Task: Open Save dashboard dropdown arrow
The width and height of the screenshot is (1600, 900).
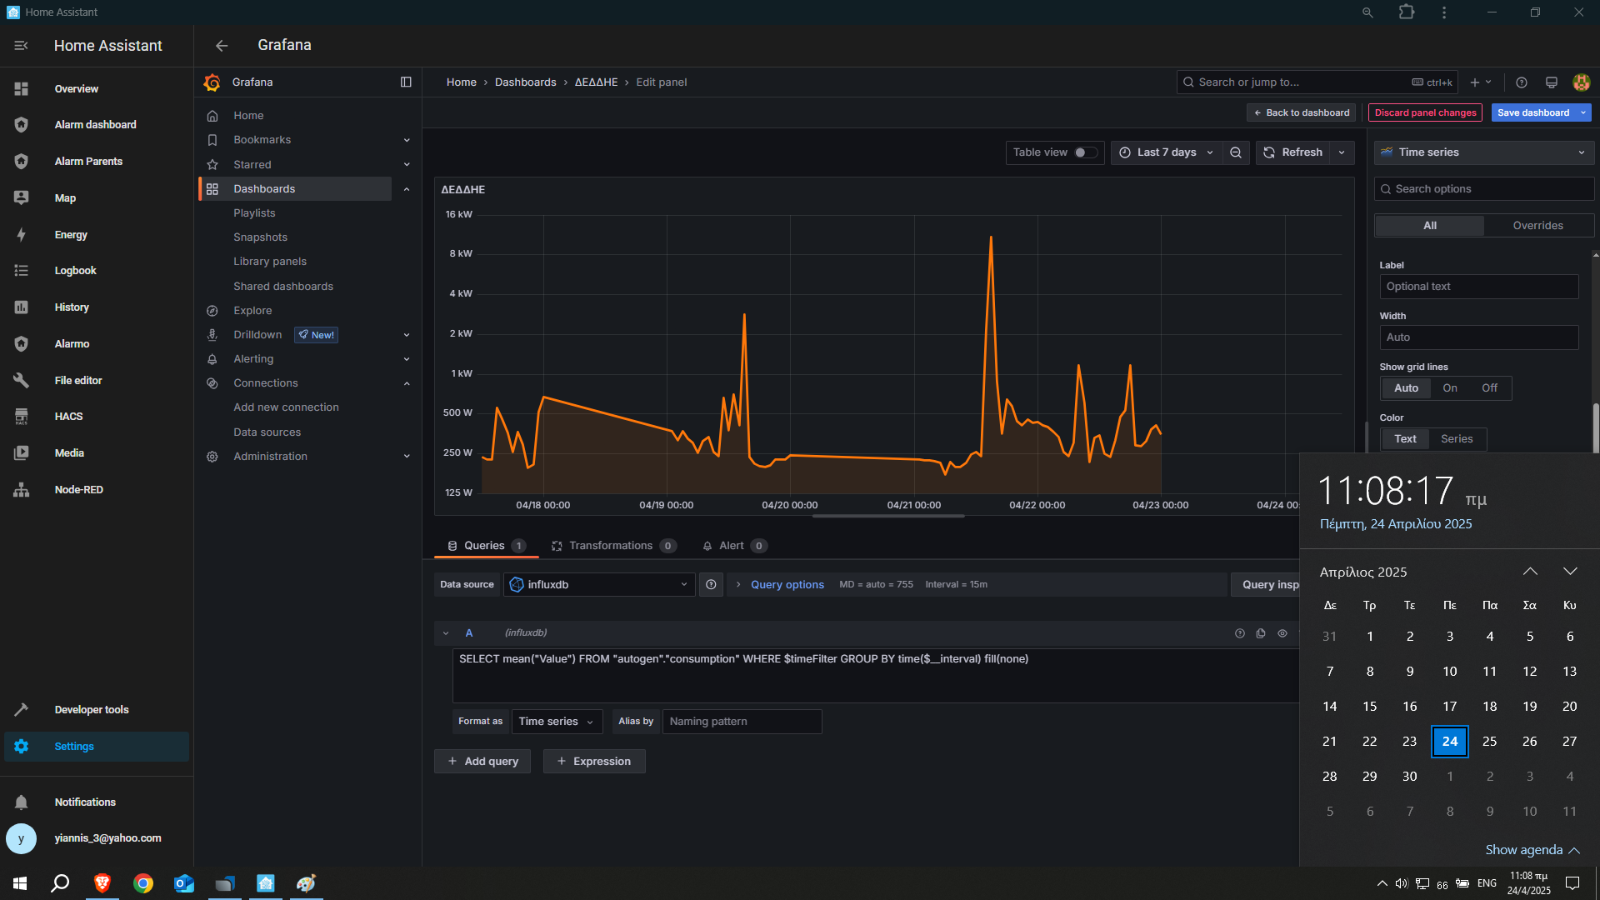Action: pos(1584,113)
